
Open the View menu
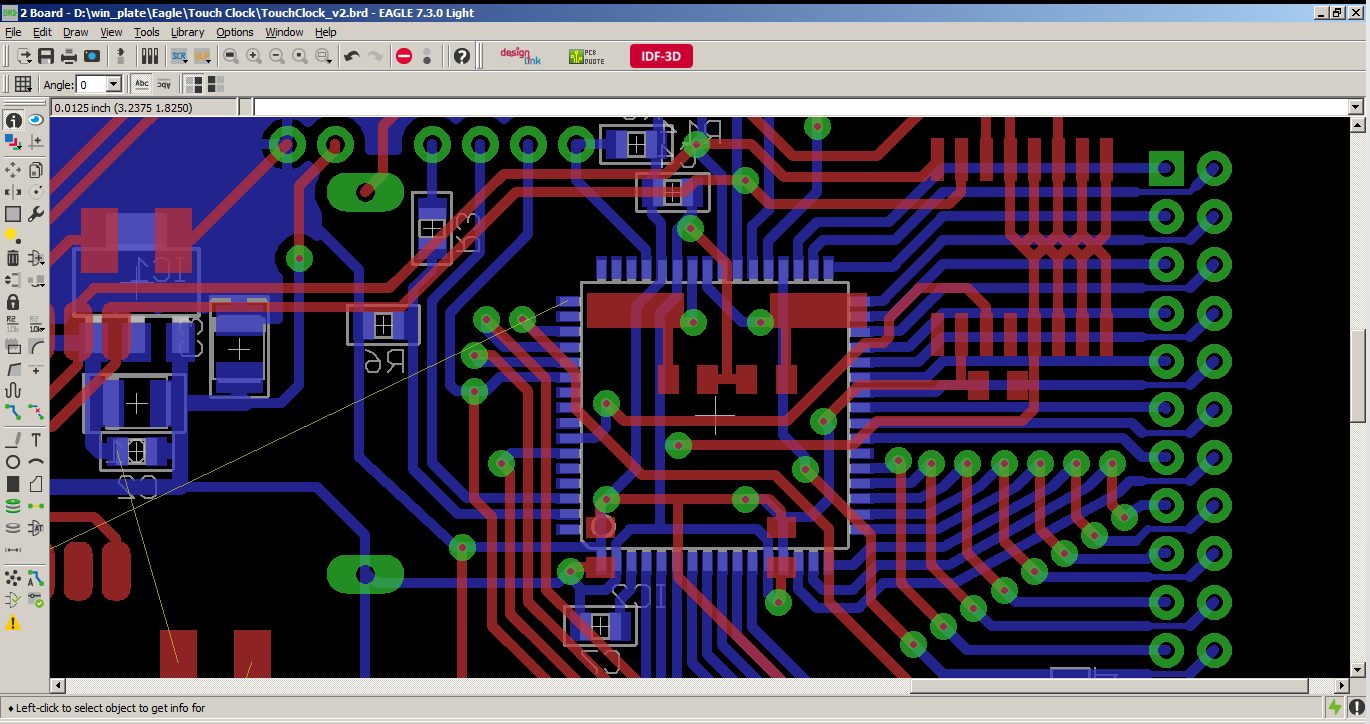click(x=111, y=32)
